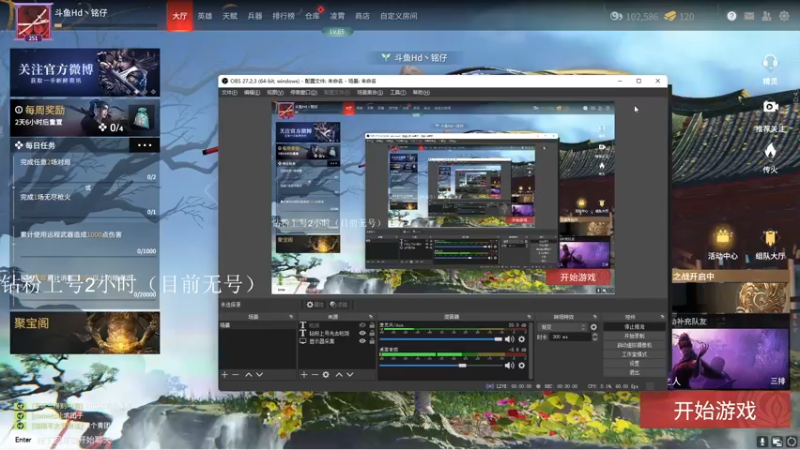Switch to 英雄 tab in game

click(205, 16)
